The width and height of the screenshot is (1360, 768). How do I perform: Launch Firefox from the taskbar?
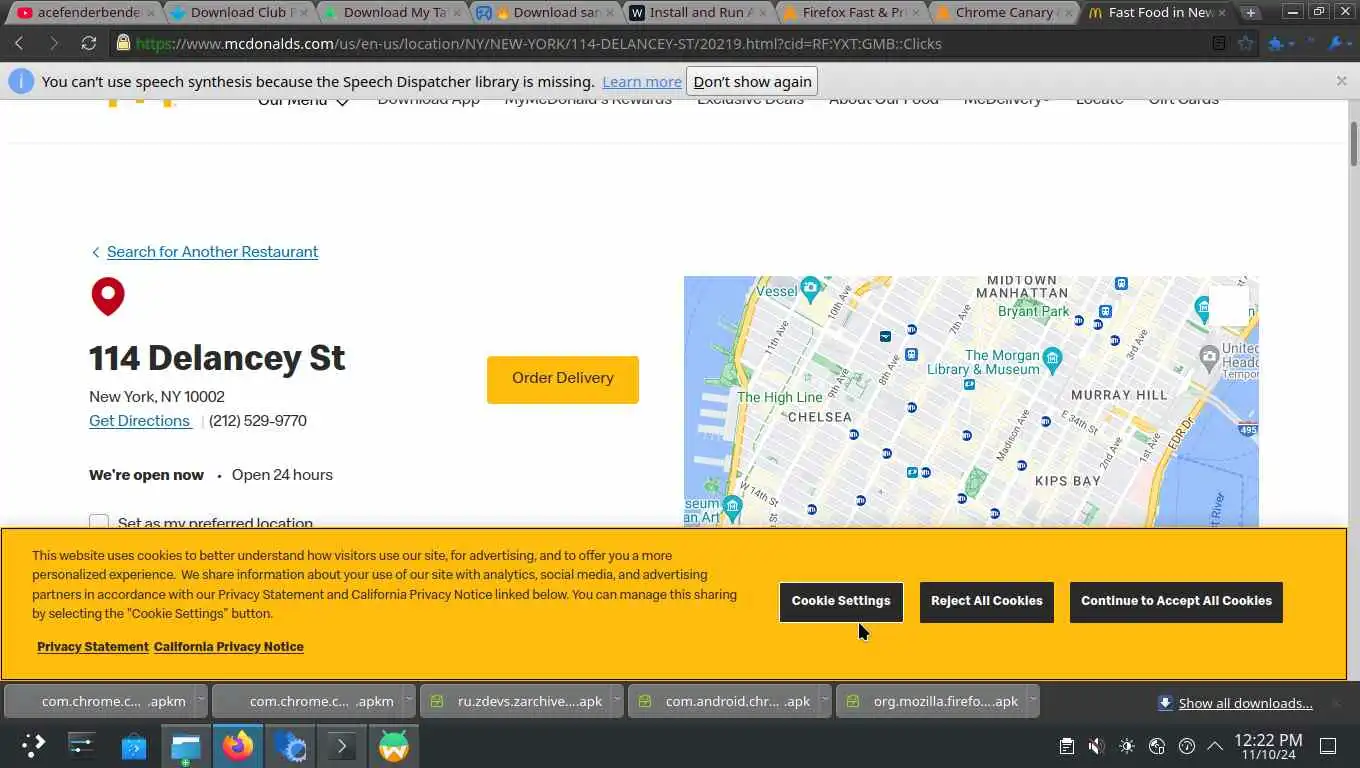[238, 746]
